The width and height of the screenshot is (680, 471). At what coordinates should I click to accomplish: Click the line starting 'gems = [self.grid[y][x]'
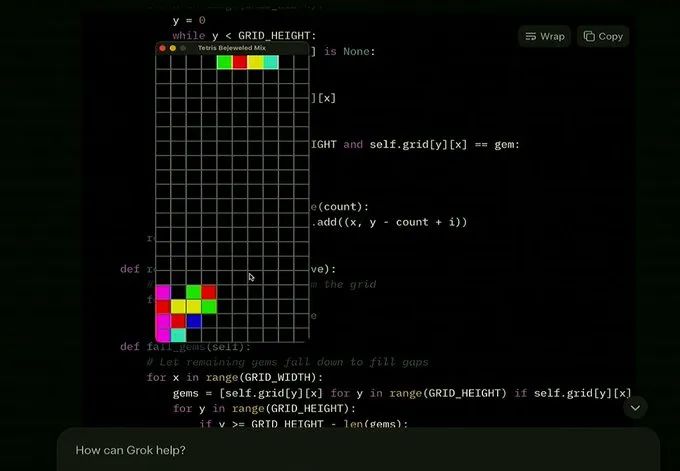click(x=402, y=393)
